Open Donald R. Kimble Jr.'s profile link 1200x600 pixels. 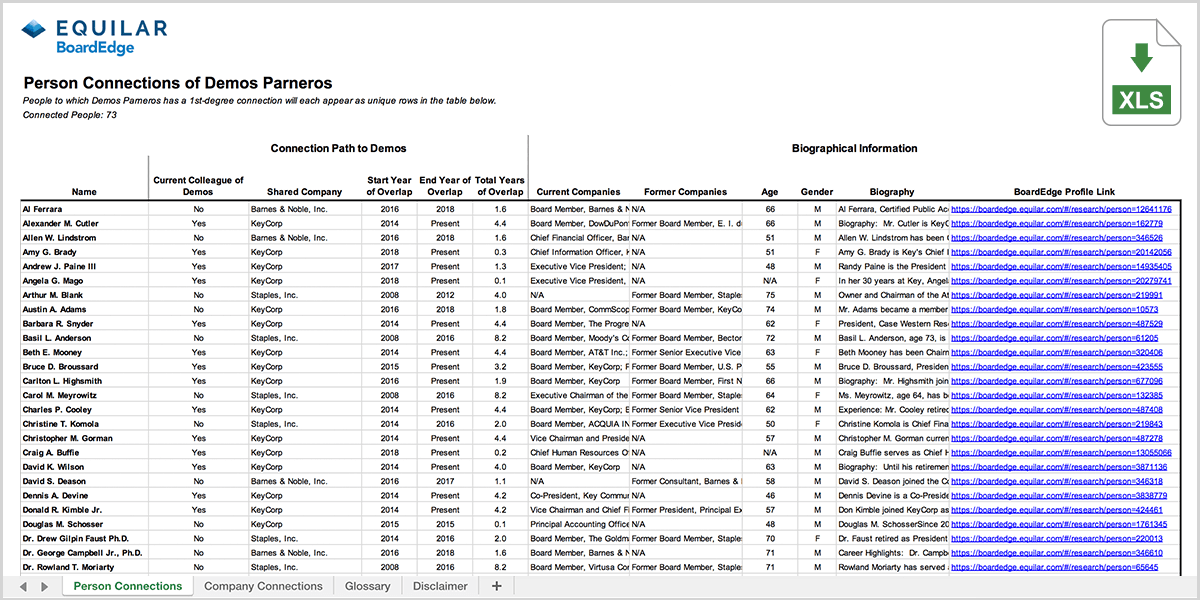1057,510
